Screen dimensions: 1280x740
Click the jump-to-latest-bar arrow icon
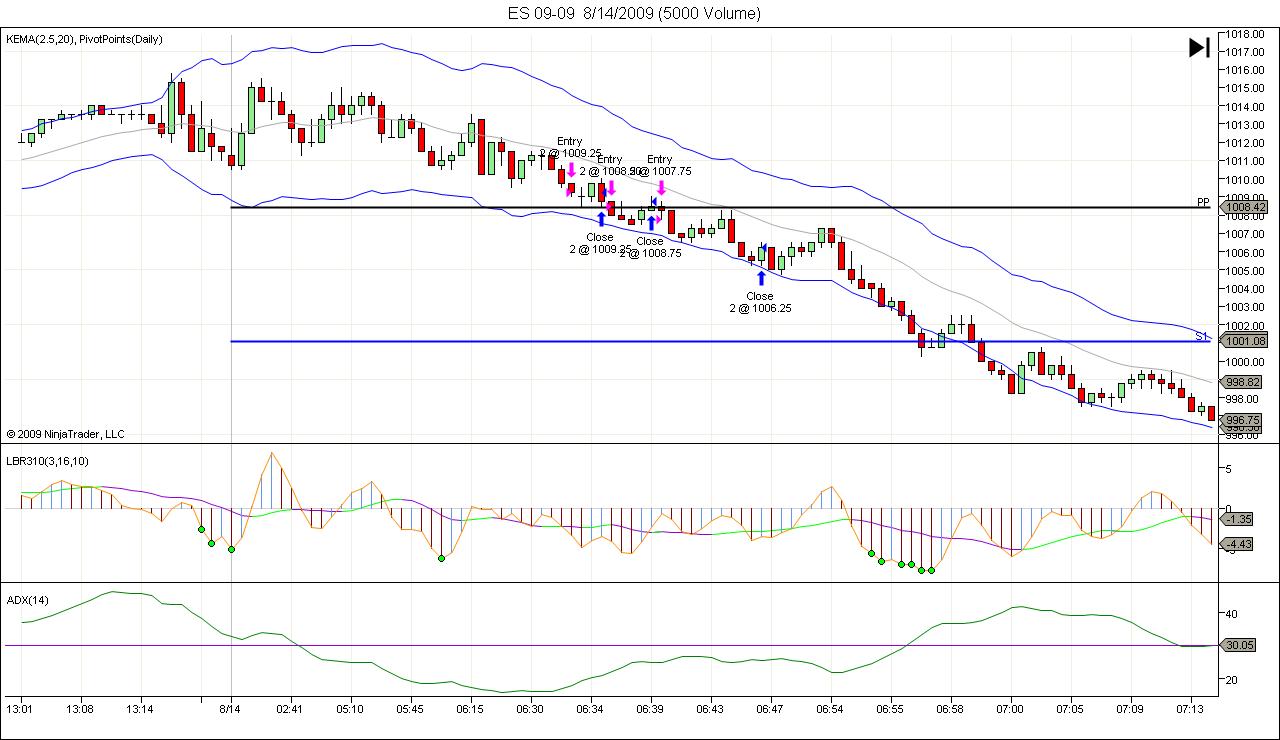(x=1199, y=47)
